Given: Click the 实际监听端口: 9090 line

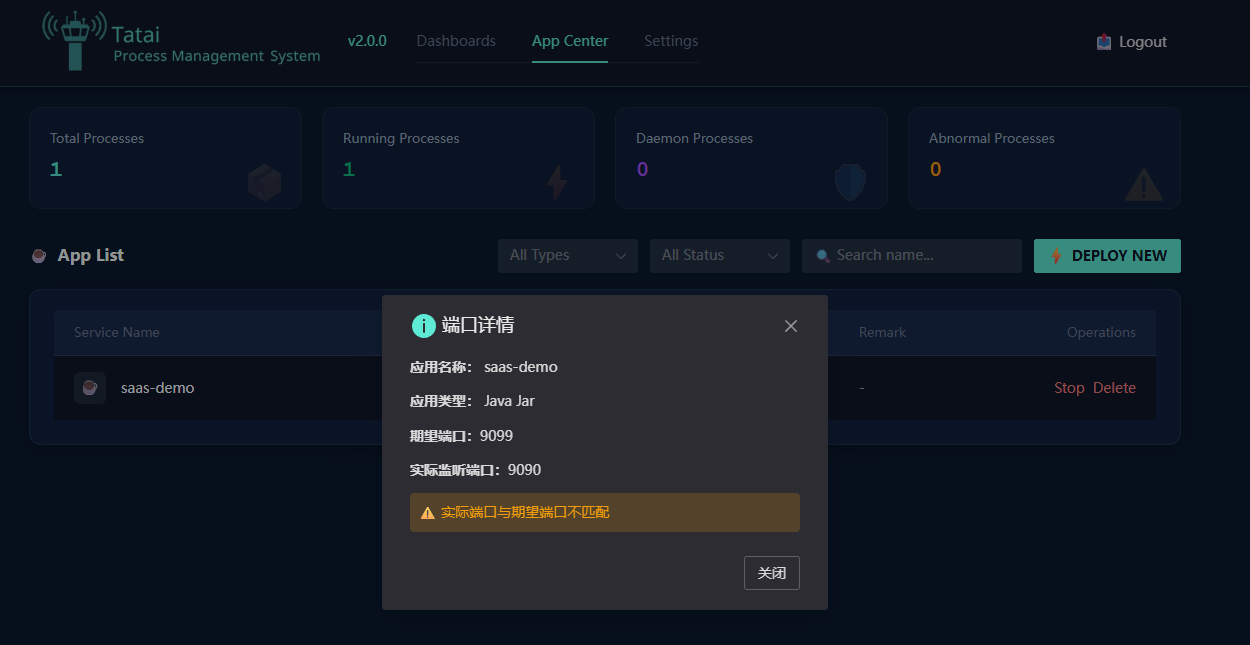Looking at the screenshot, I should pyautogui.click(x=475, y=470).
